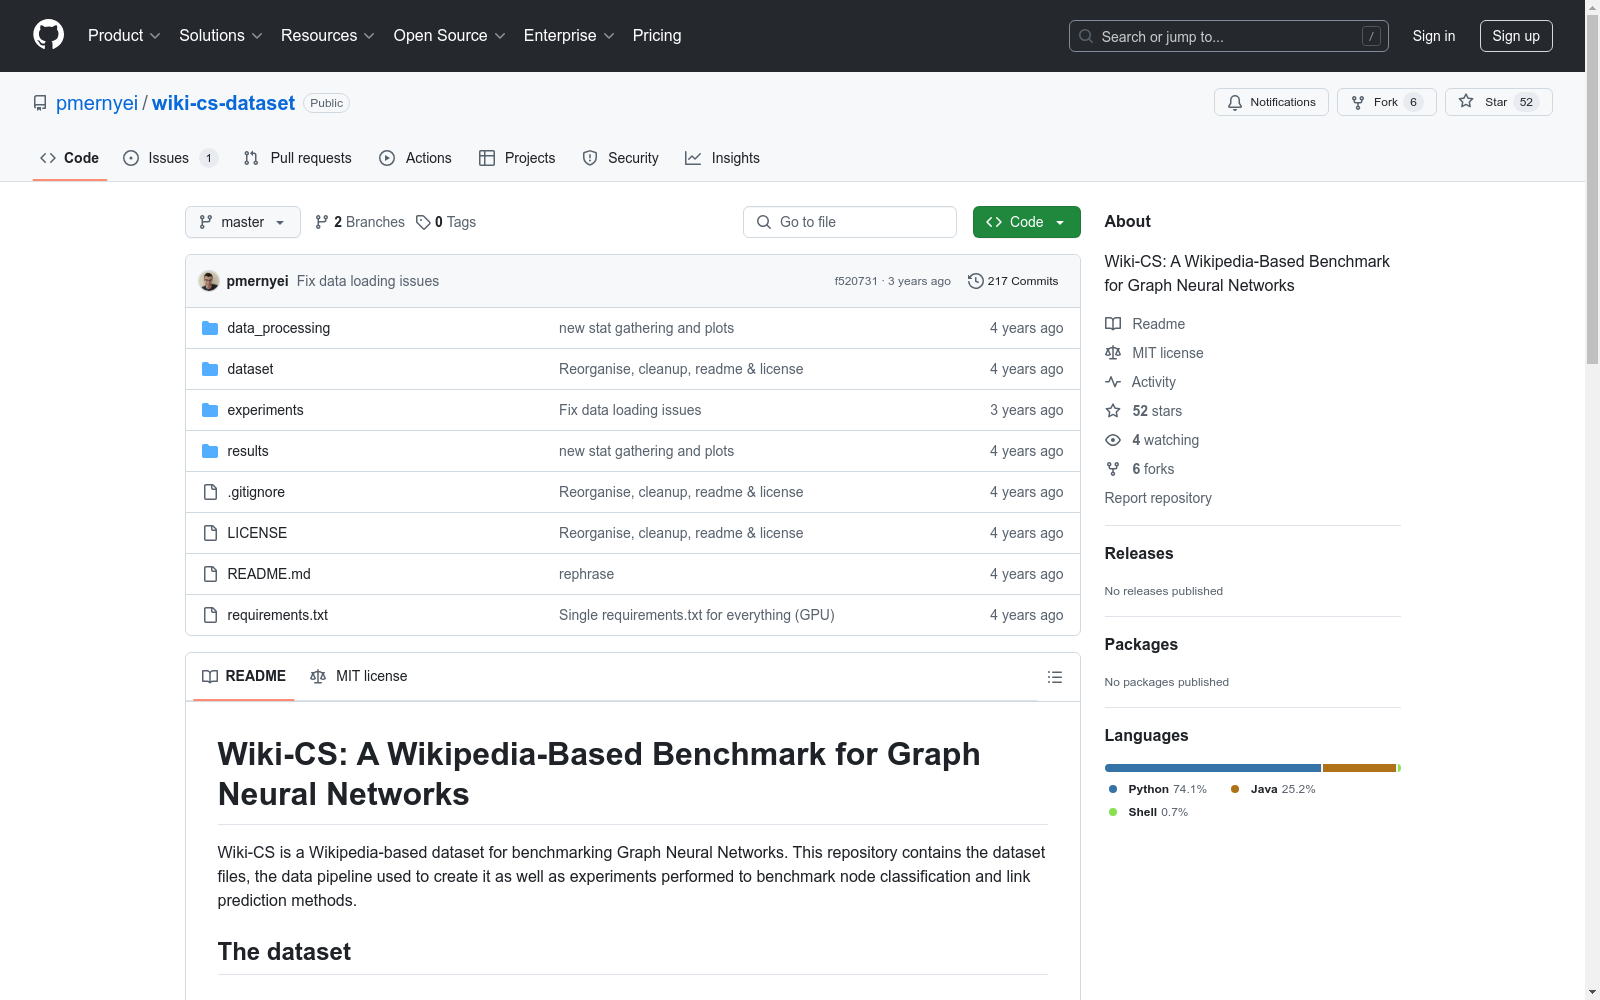The height and width of the screenshot is (1000, 1600).
Task: Open the wiki-cs-dataset repository link
Action: 223,103
